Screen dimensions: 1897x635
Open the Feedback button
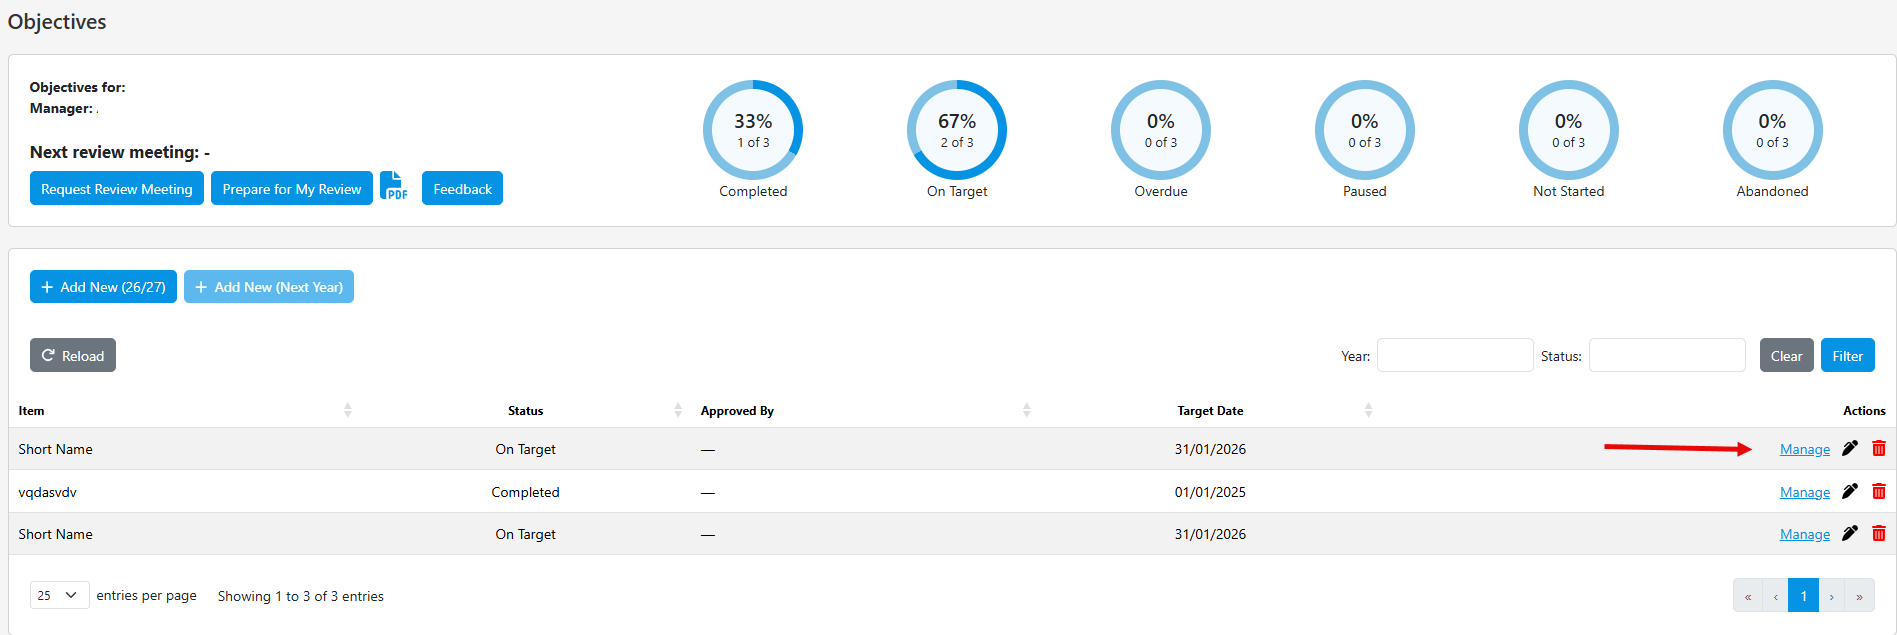[x=462, y=188]
